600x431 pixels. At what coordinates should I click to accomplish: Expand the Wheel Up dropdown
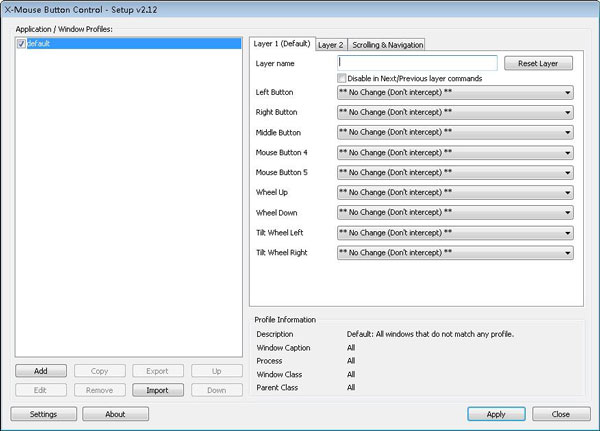pyautogui.click(x=455, y=193)
